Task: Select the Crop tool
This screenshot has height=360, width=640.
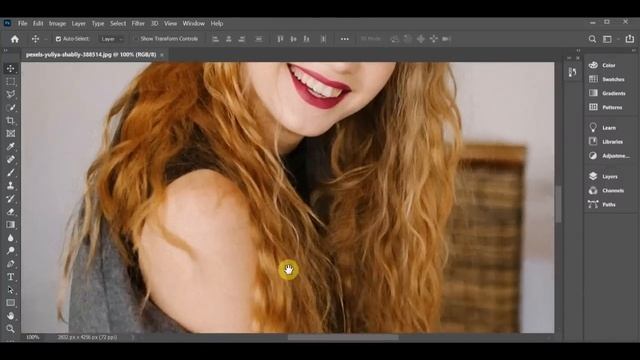Action: click(x=11, y=120)
